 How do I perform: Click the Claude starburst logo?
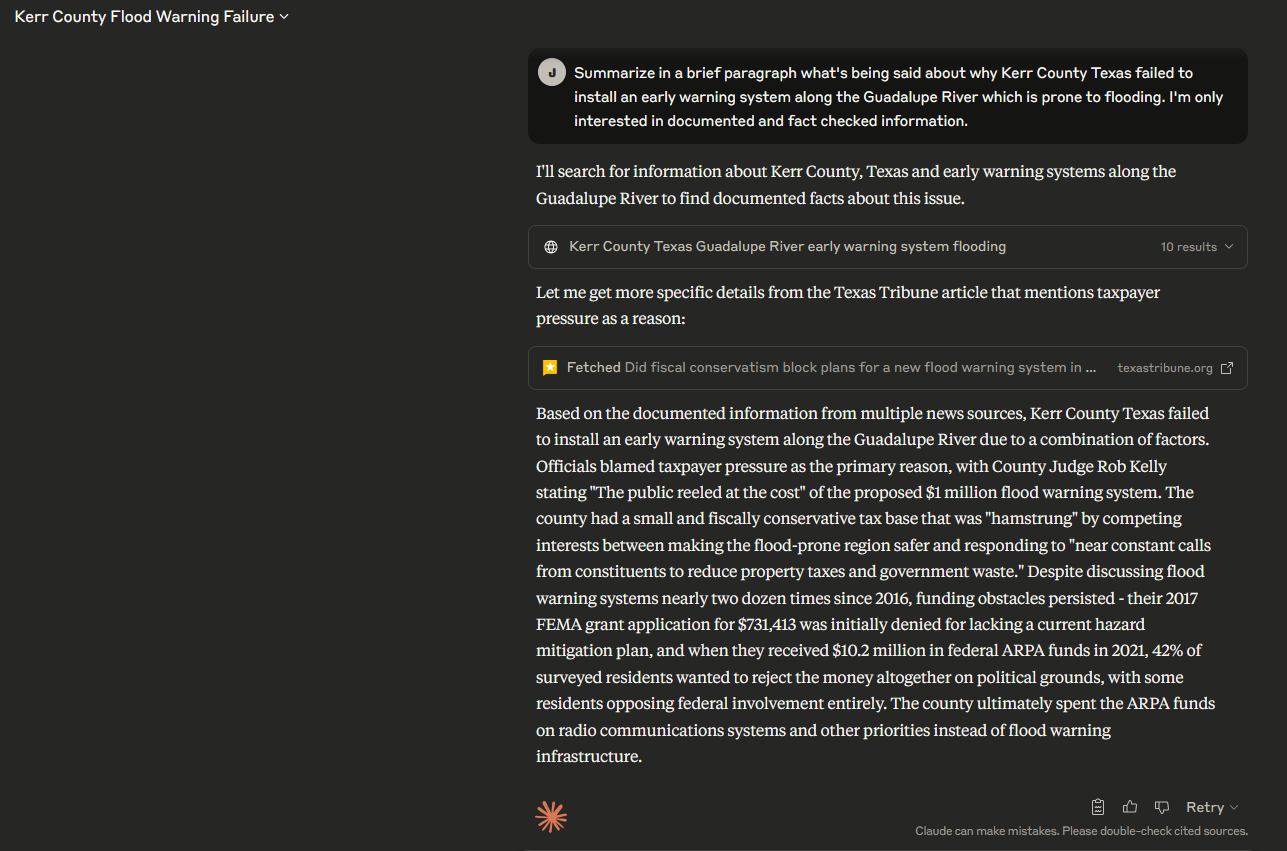point(551,817)
